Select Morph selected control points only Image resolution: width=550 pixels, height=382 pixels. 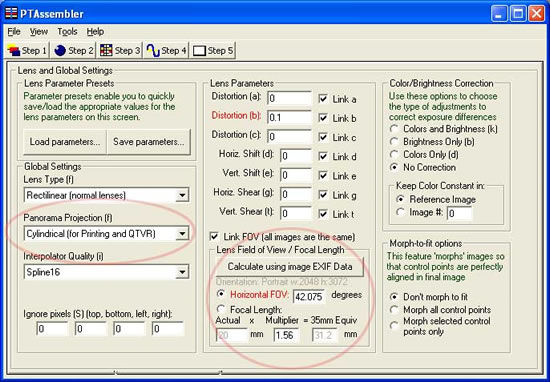click(x=394, y=326)
